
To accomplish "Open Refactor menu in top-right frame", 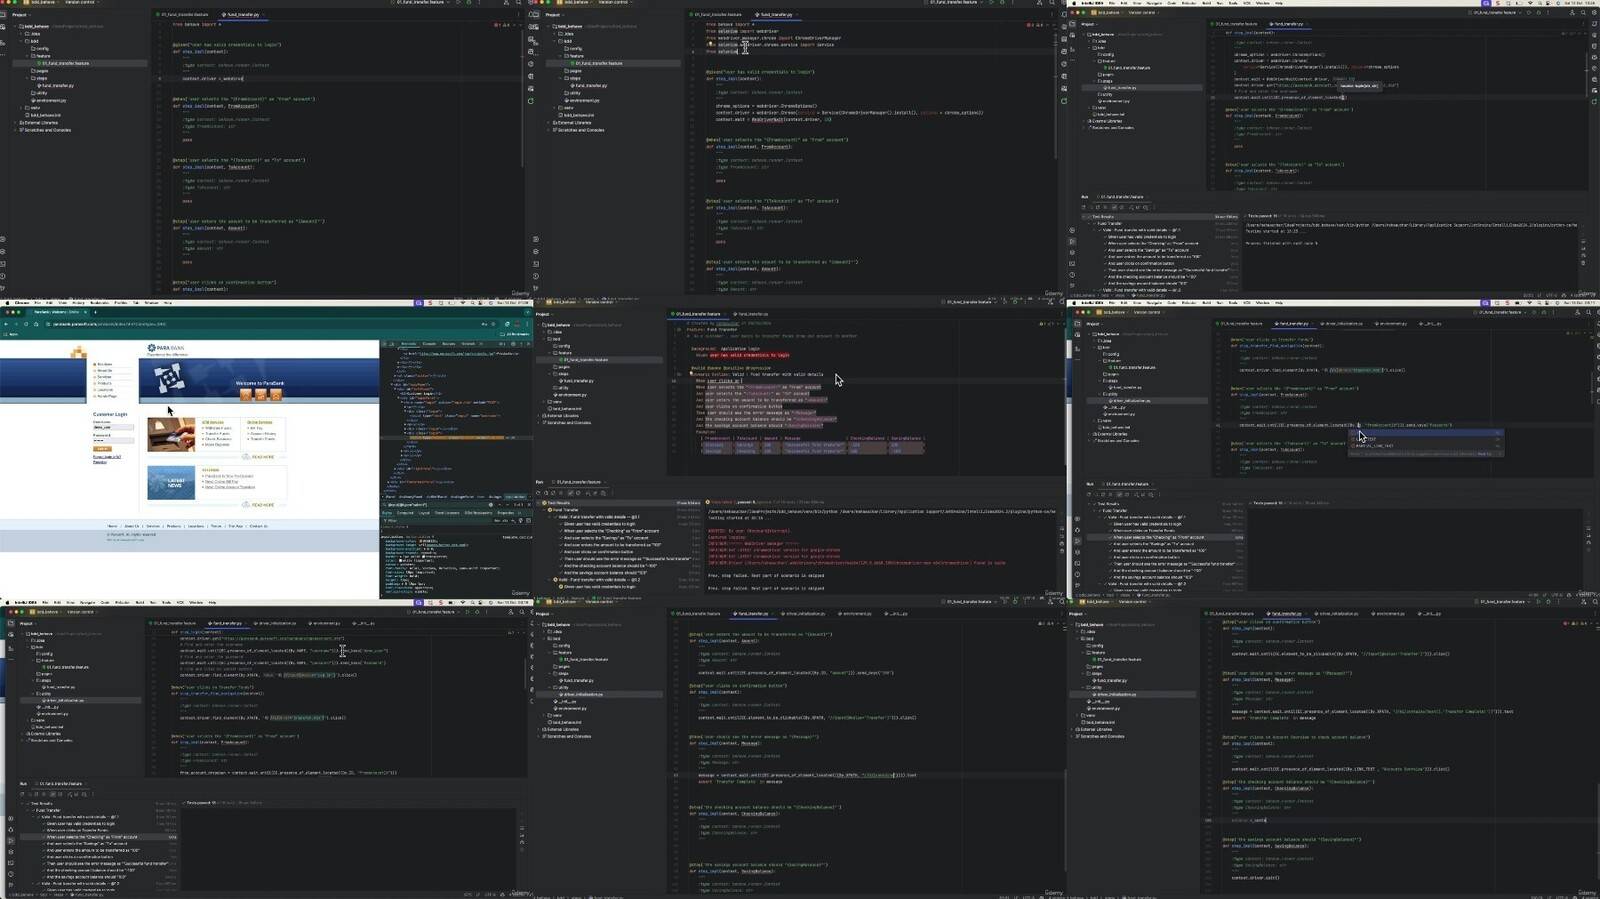I will click(1189, 3).
